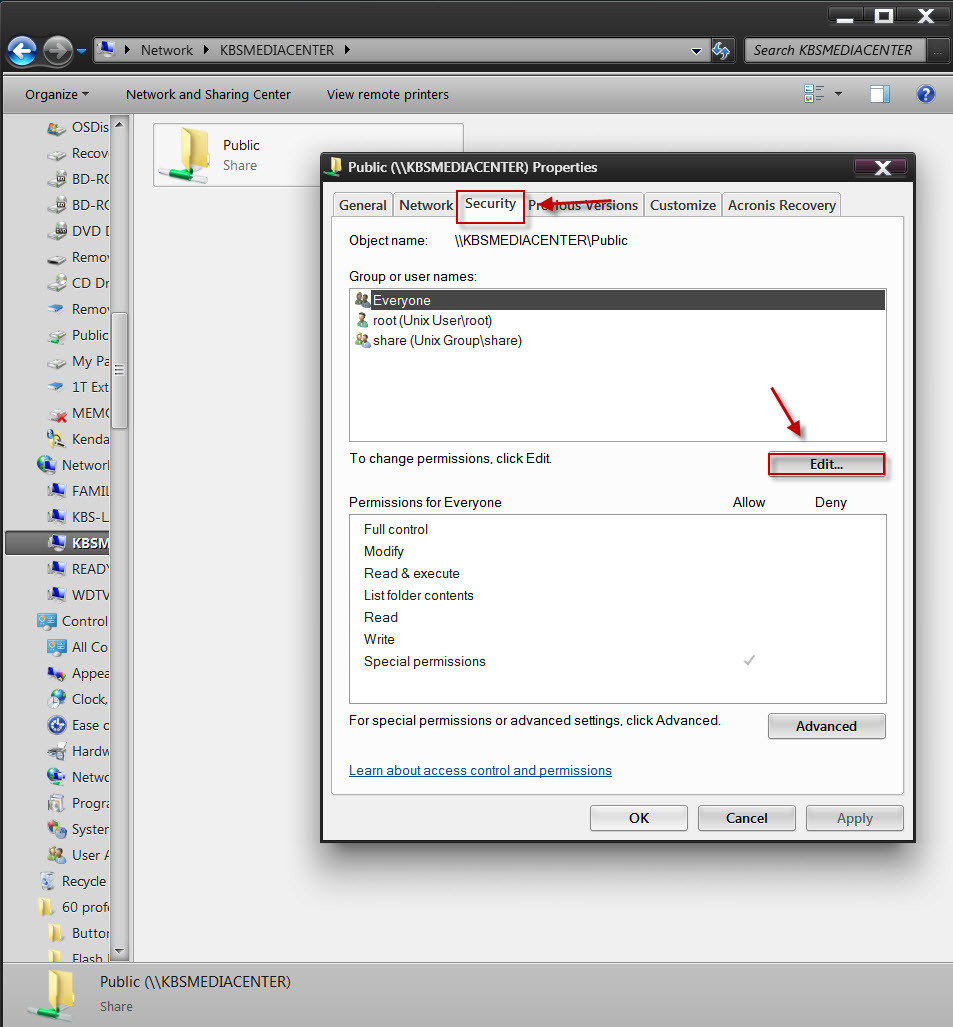Click the User Accounts icon

[56, 855]
